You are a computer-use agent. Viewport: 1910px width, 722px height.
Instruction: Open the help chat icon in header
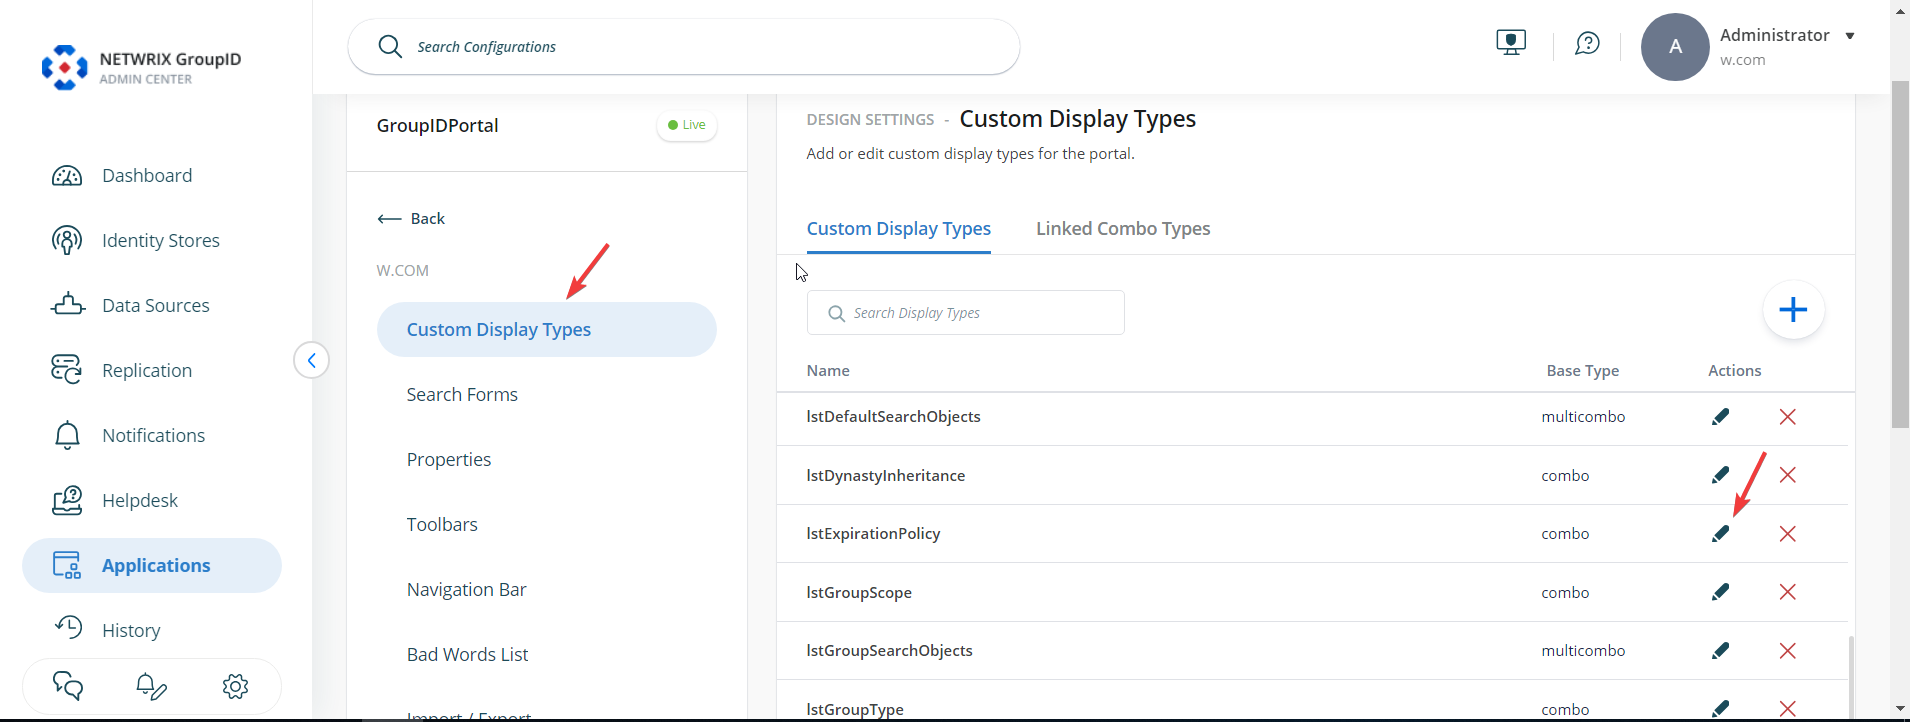pos(1587,43)
